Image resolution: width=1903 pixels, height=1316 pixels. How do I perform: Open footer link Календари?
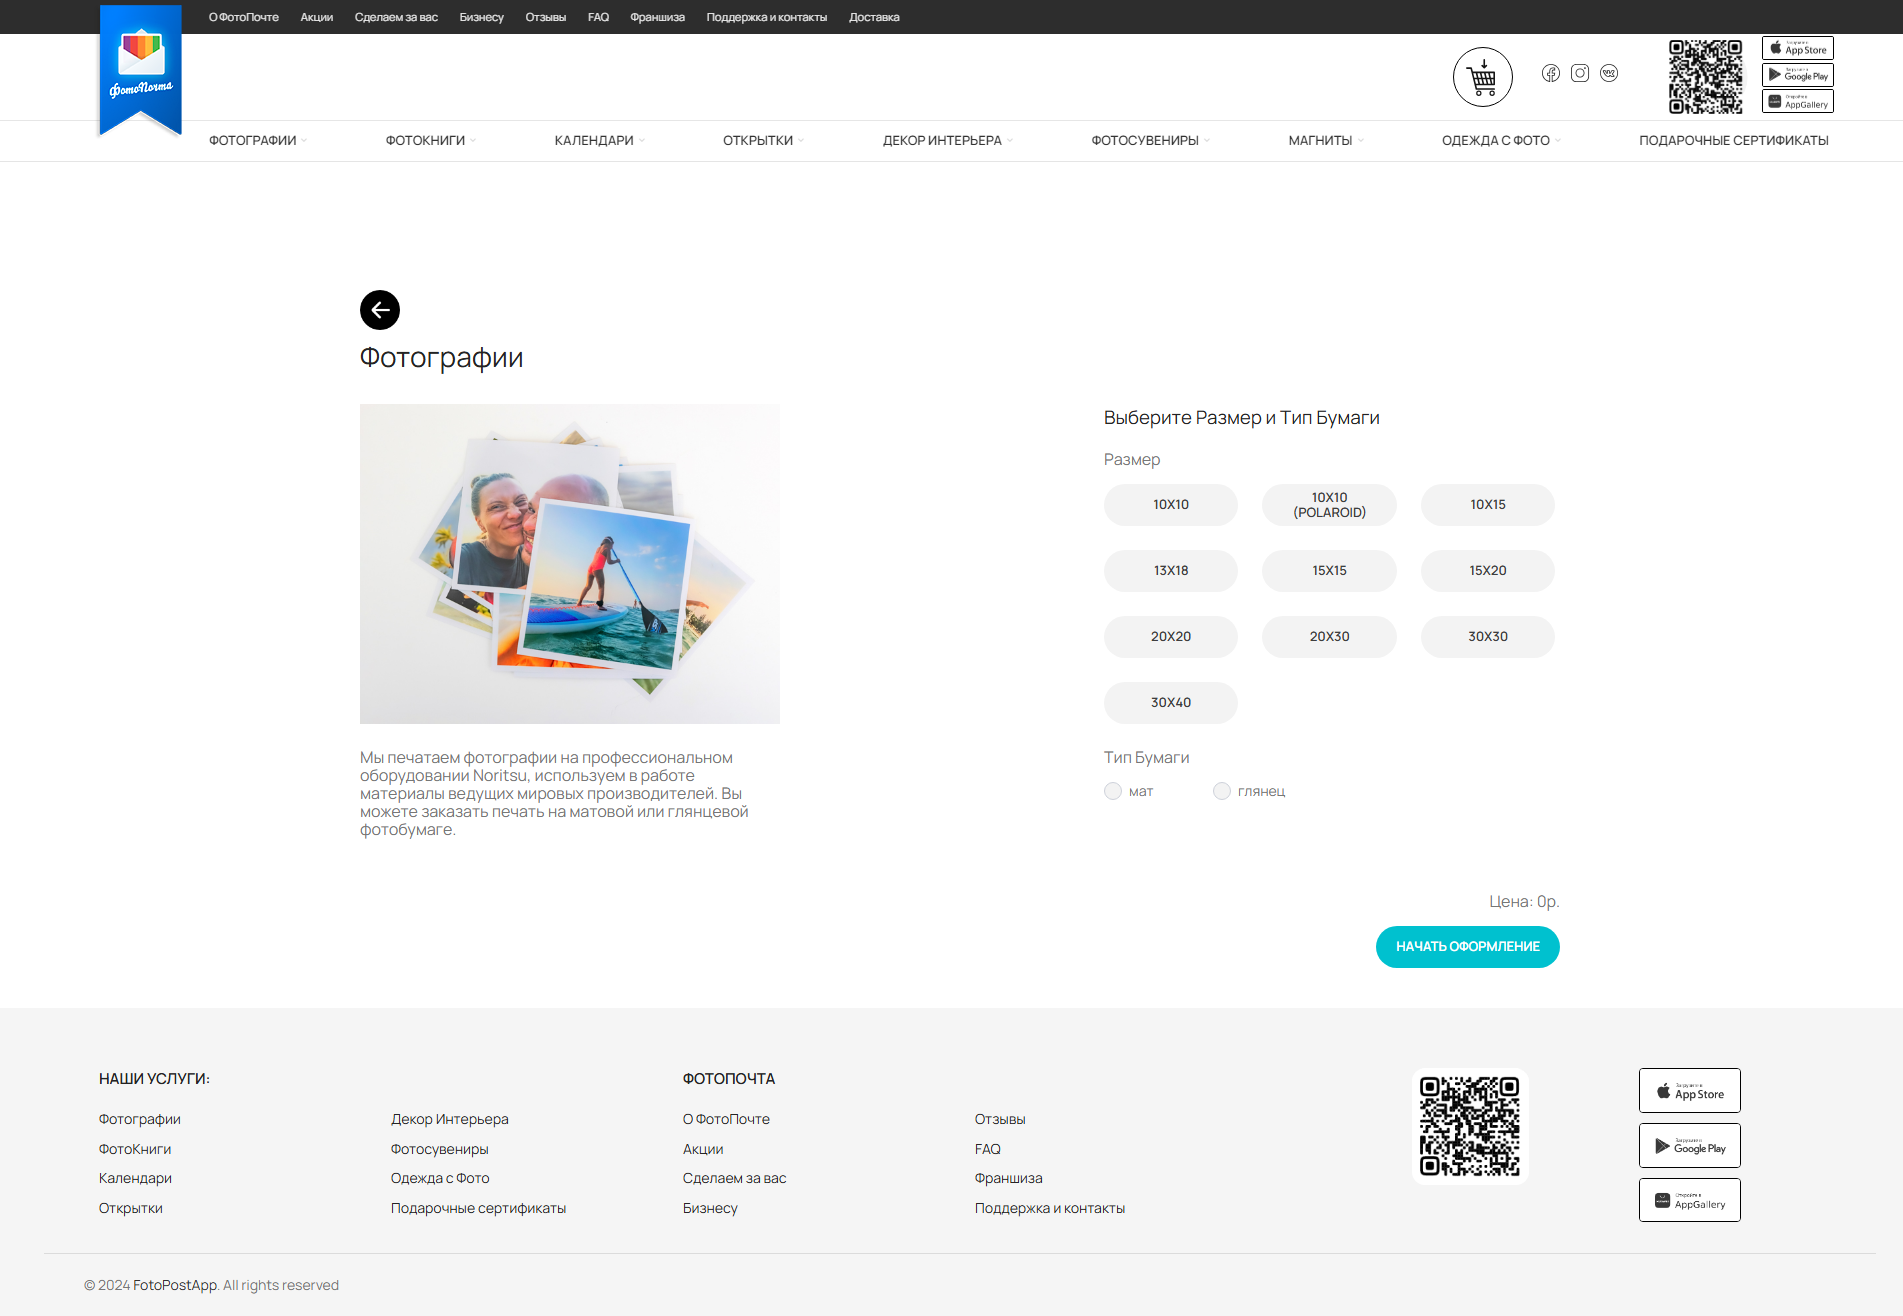[135, 1178]
